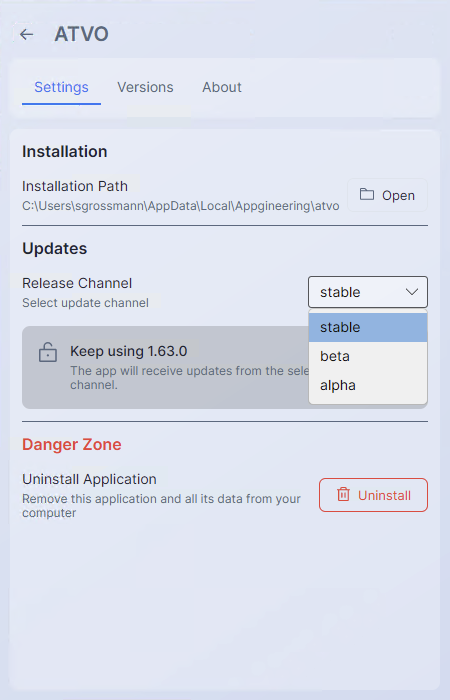Click 'Remove this application and all its data' text
450x700 pixels.
tap(162, 505)
